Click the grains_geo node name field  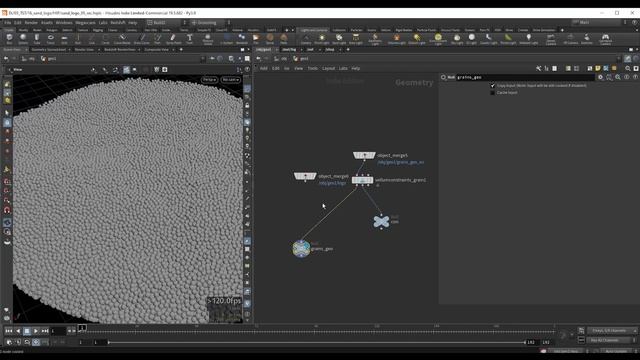tap(524, 77)
